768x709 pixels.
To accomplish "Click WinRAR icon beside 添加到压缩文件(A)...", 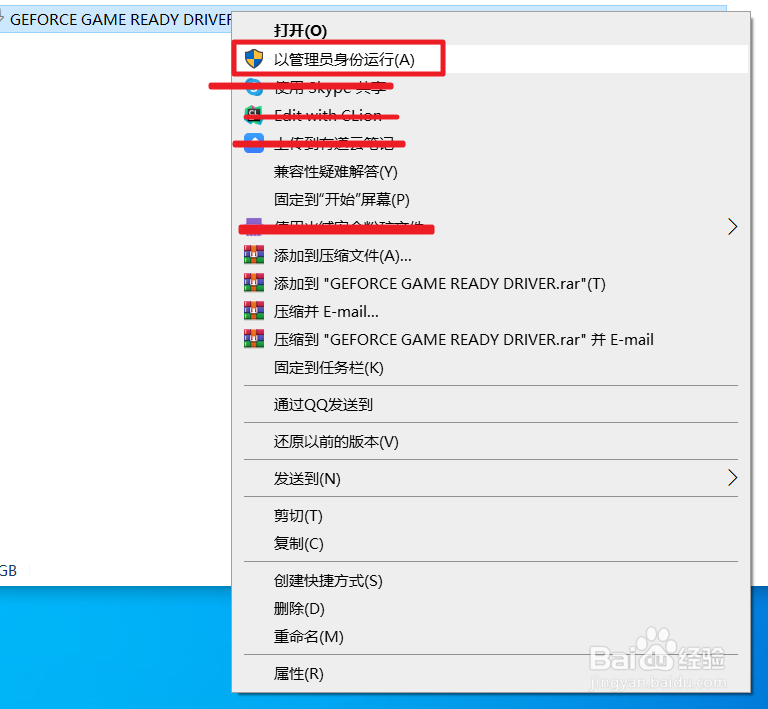I will pyautogui.click(x=254, y=255).
